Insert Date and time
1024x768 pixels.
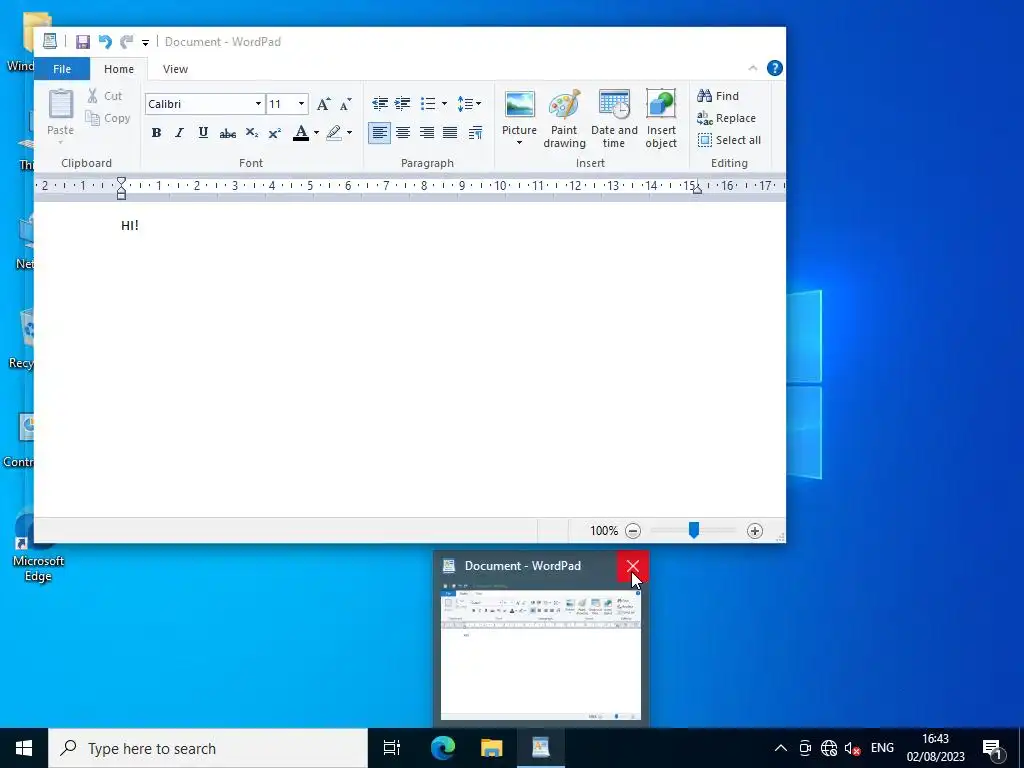click(x=614, y=119)
